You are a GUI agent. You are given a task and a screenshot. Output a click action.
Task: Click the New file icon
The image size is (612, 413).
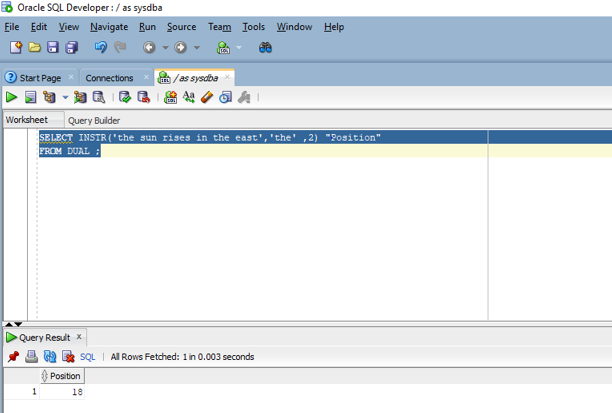coord(16,47)
